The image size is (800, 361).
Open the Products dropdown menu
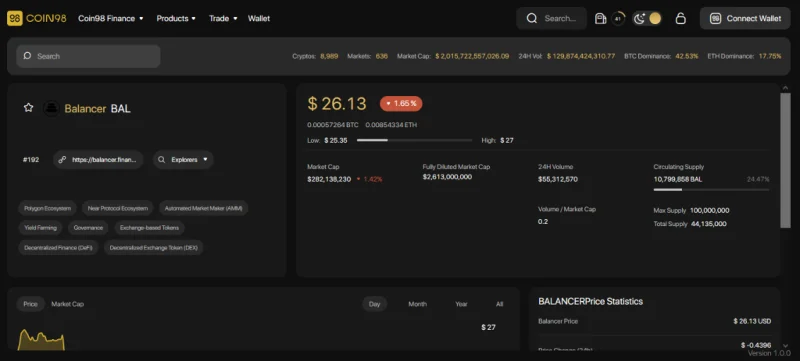coord(176,18)
